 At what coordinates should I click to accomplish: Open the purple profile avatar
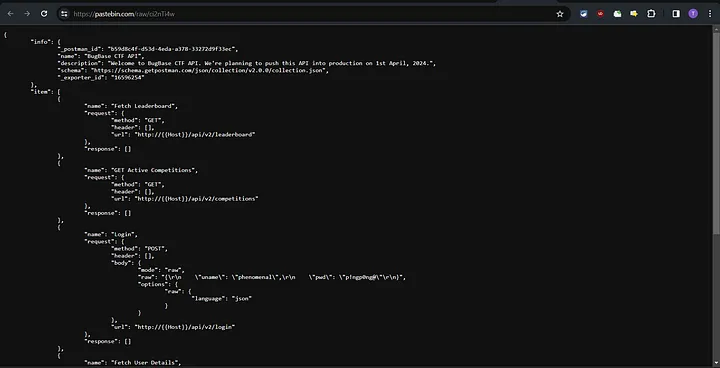point(693,14)
